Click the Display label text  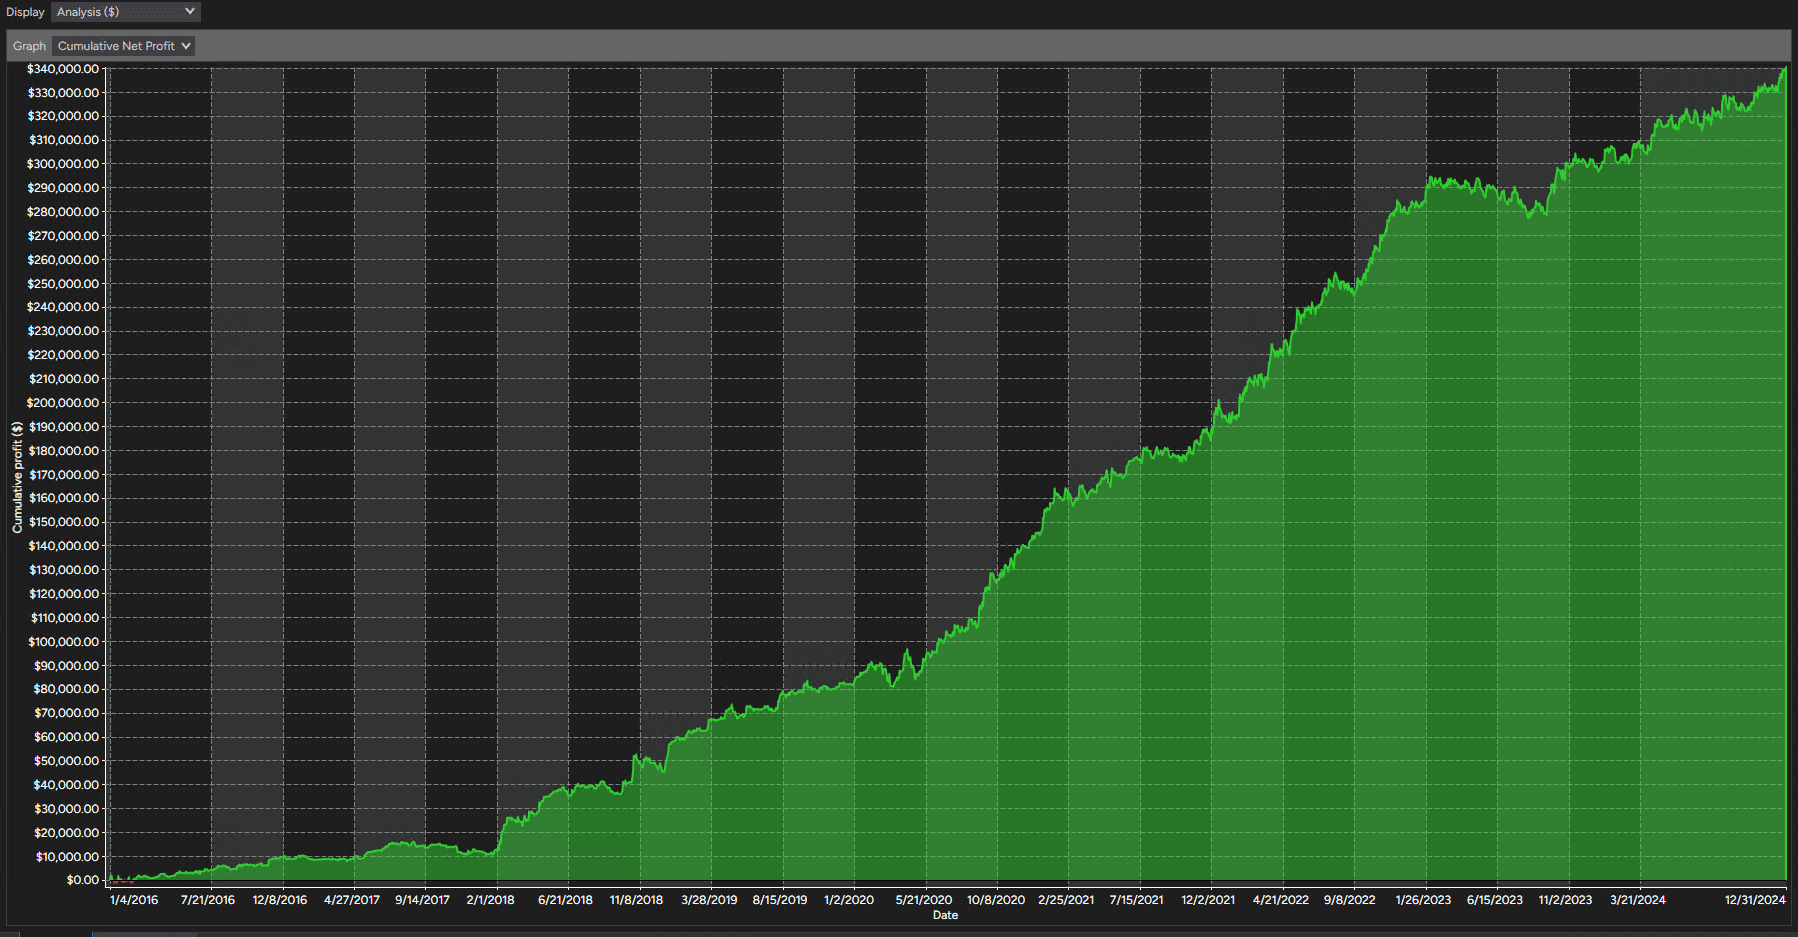[25, 12]
